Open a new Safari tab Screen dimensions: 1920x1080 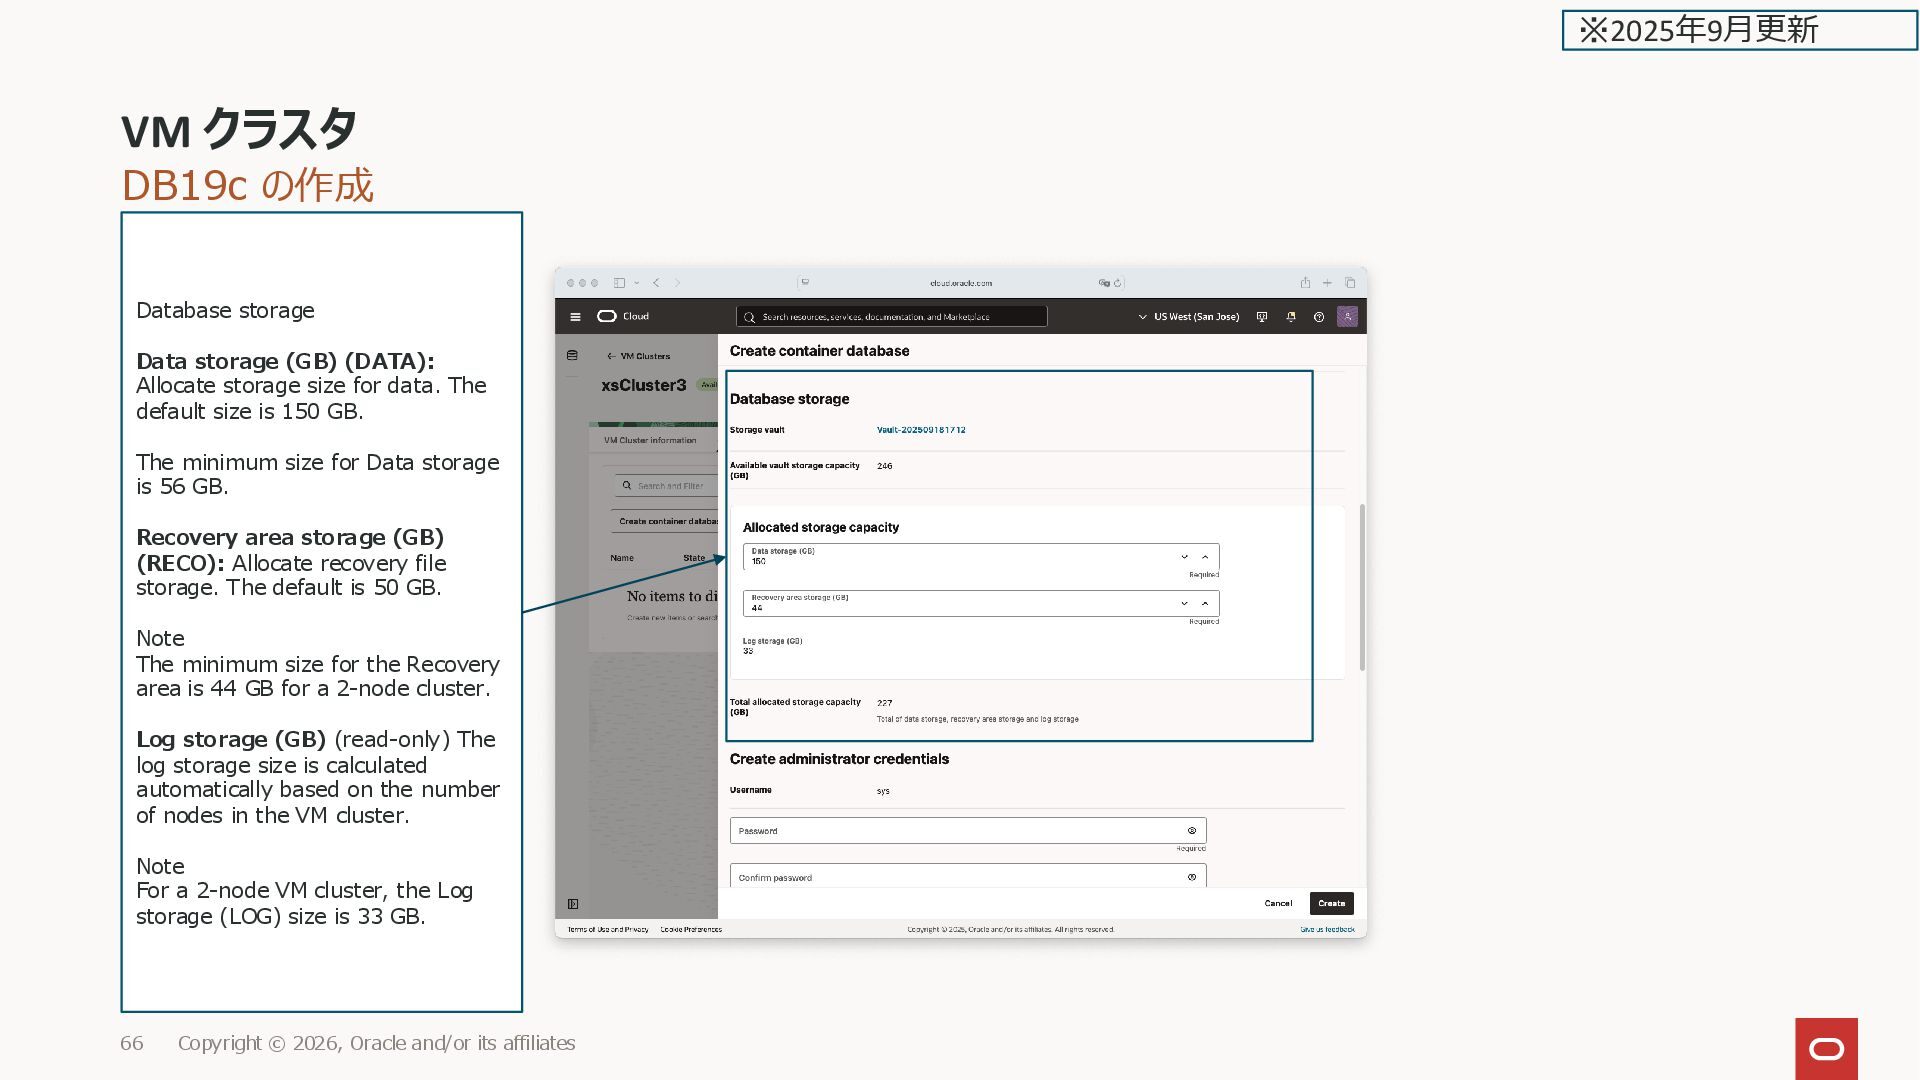[x=1327, y=283]
